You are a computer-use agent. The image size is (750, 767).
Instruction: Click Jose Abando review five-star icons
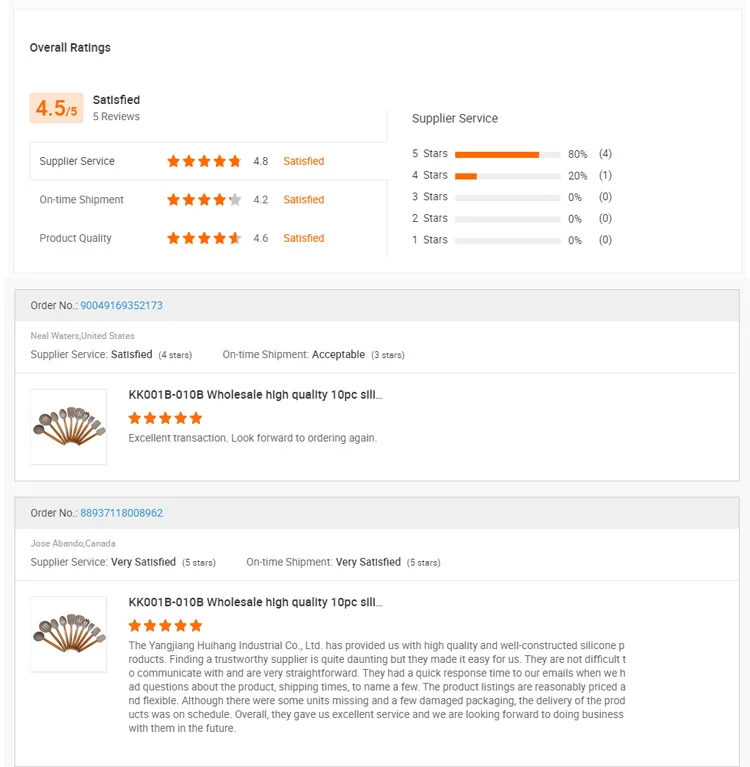[x=165, y=626]
